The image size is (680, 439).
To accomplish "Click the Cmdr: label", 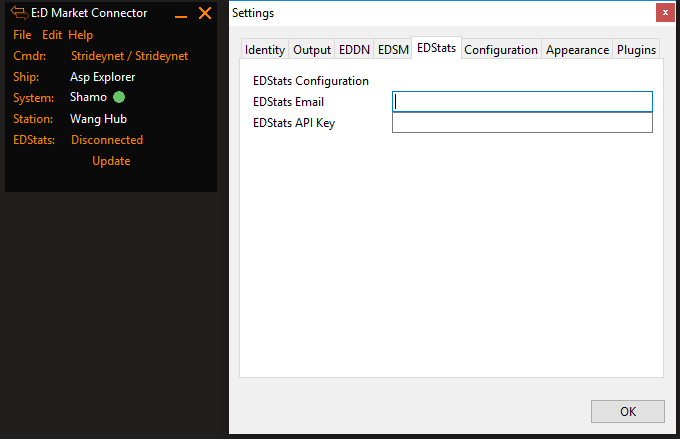I will [29, 56].
